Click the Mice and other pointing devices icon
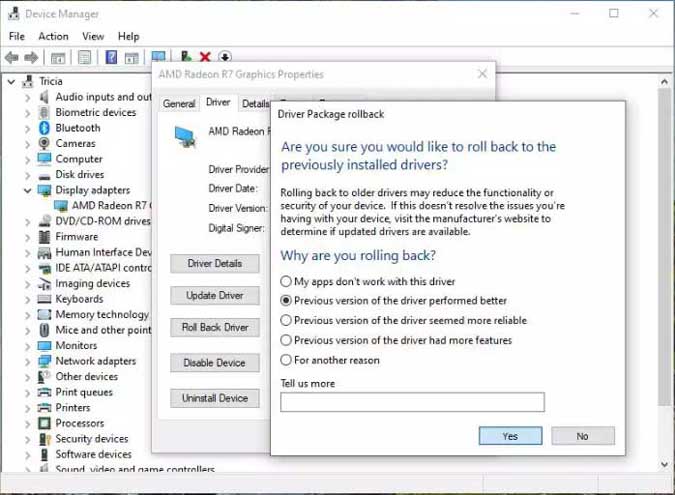The height and width of the screenshot is (495, 675). [44, 330]
